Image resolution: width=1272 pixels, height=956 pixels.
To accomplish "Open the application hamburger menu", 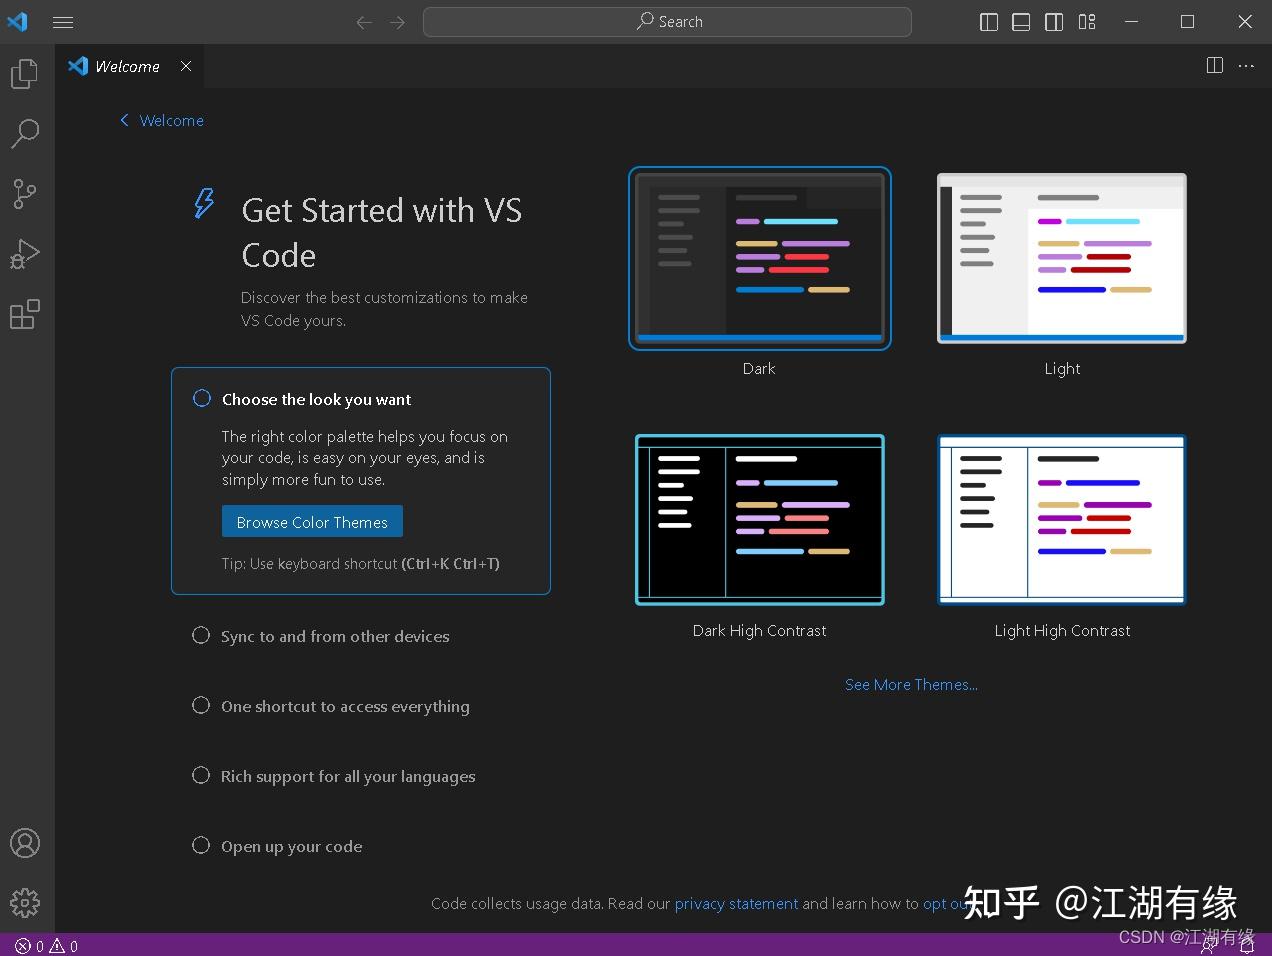I will pyautogui.click(x=63, y=21).
